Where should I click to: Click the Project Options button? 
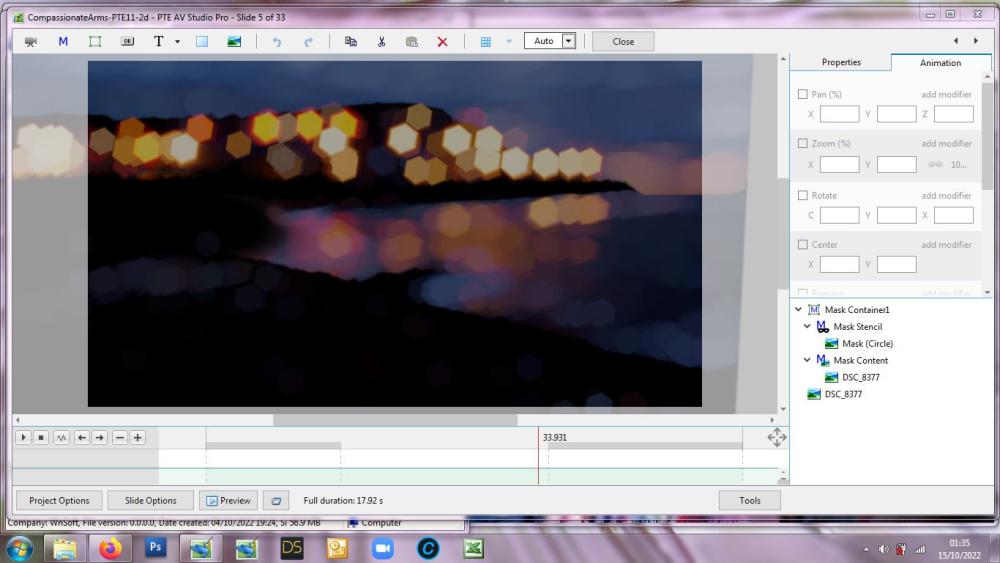pos(59,500)
